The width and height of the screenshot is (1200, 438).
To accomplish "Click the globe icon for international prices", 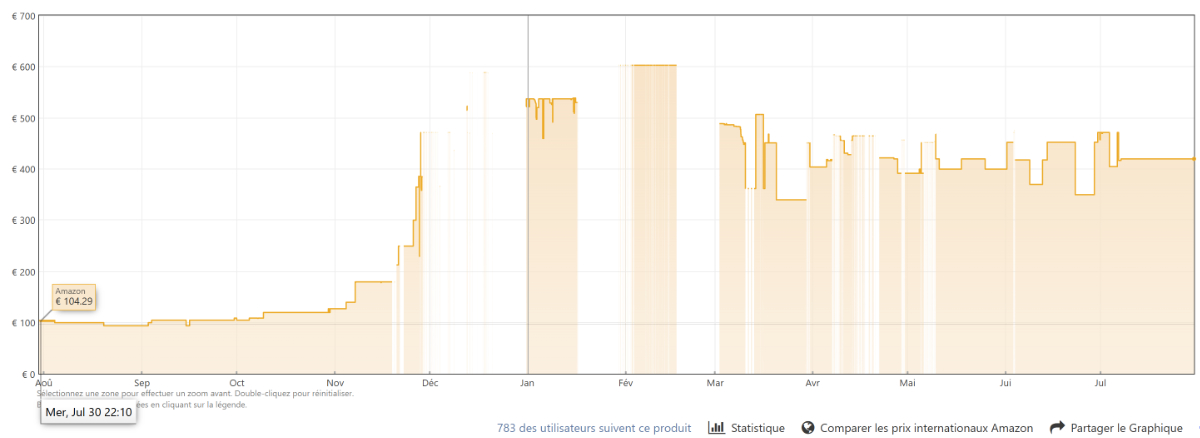I will pyautogui.click(x=807, y=428).
